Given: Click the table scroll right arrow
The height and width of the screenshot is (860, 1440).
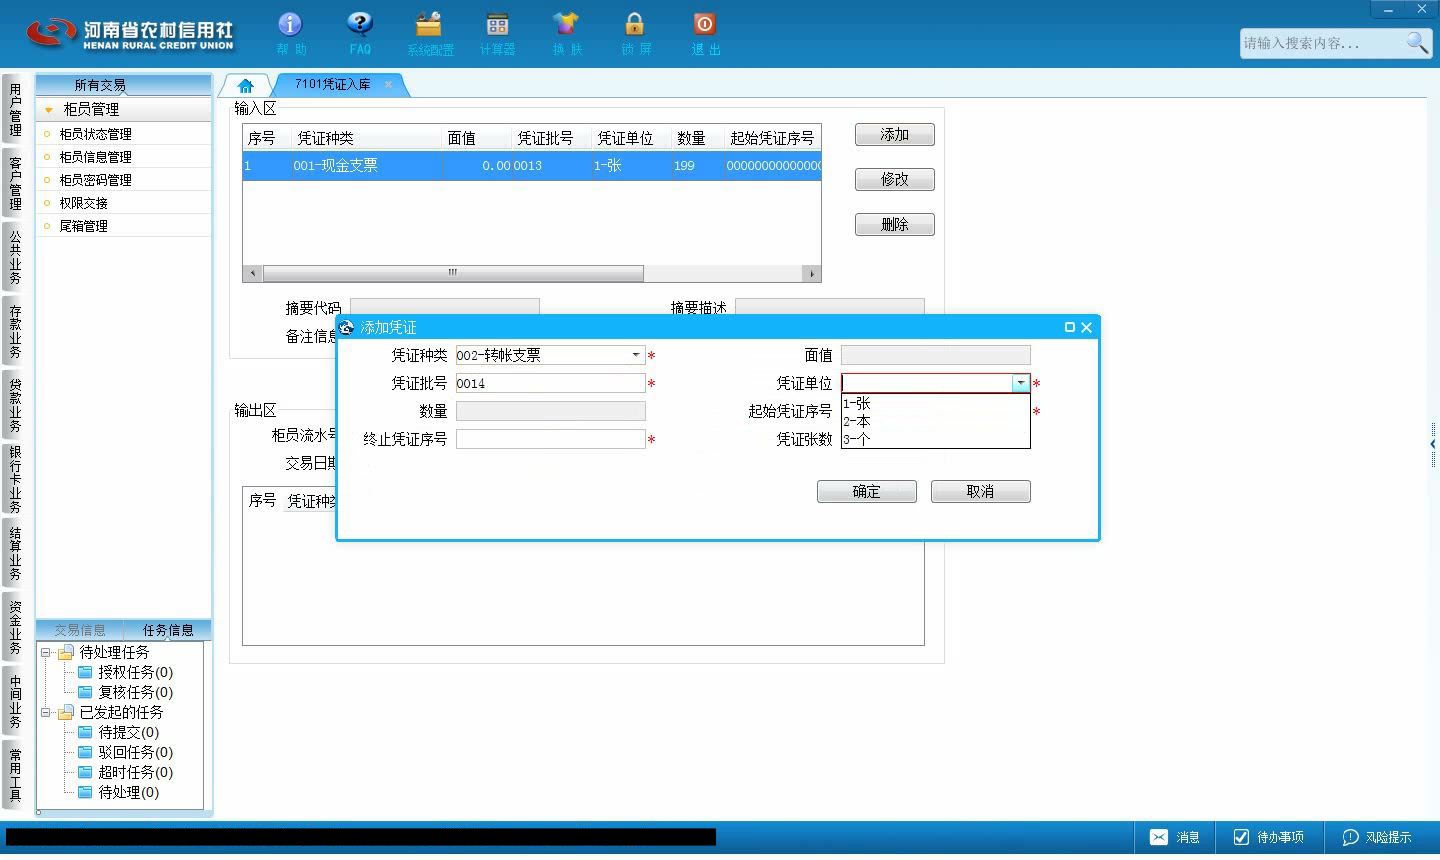Looking at the screenshot, I should 812,273.
